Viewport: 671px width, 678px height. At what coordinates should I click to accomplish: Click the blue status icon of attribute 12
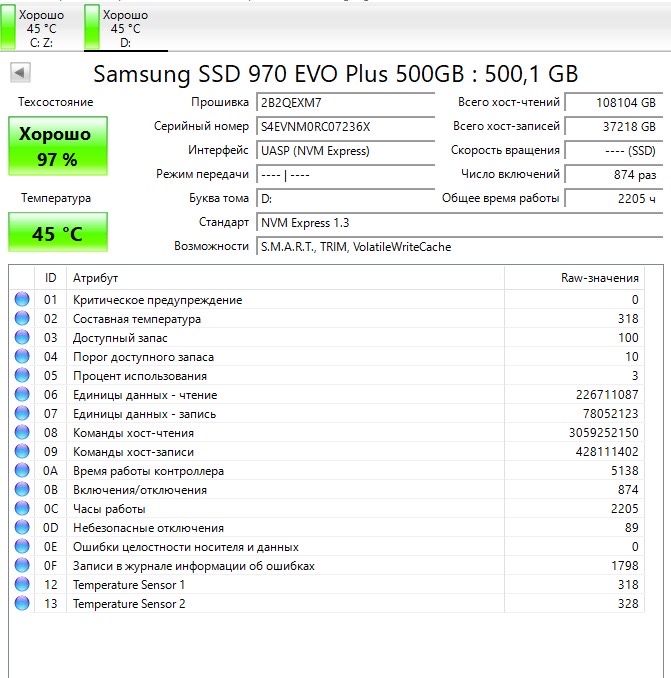click(22, 585)
